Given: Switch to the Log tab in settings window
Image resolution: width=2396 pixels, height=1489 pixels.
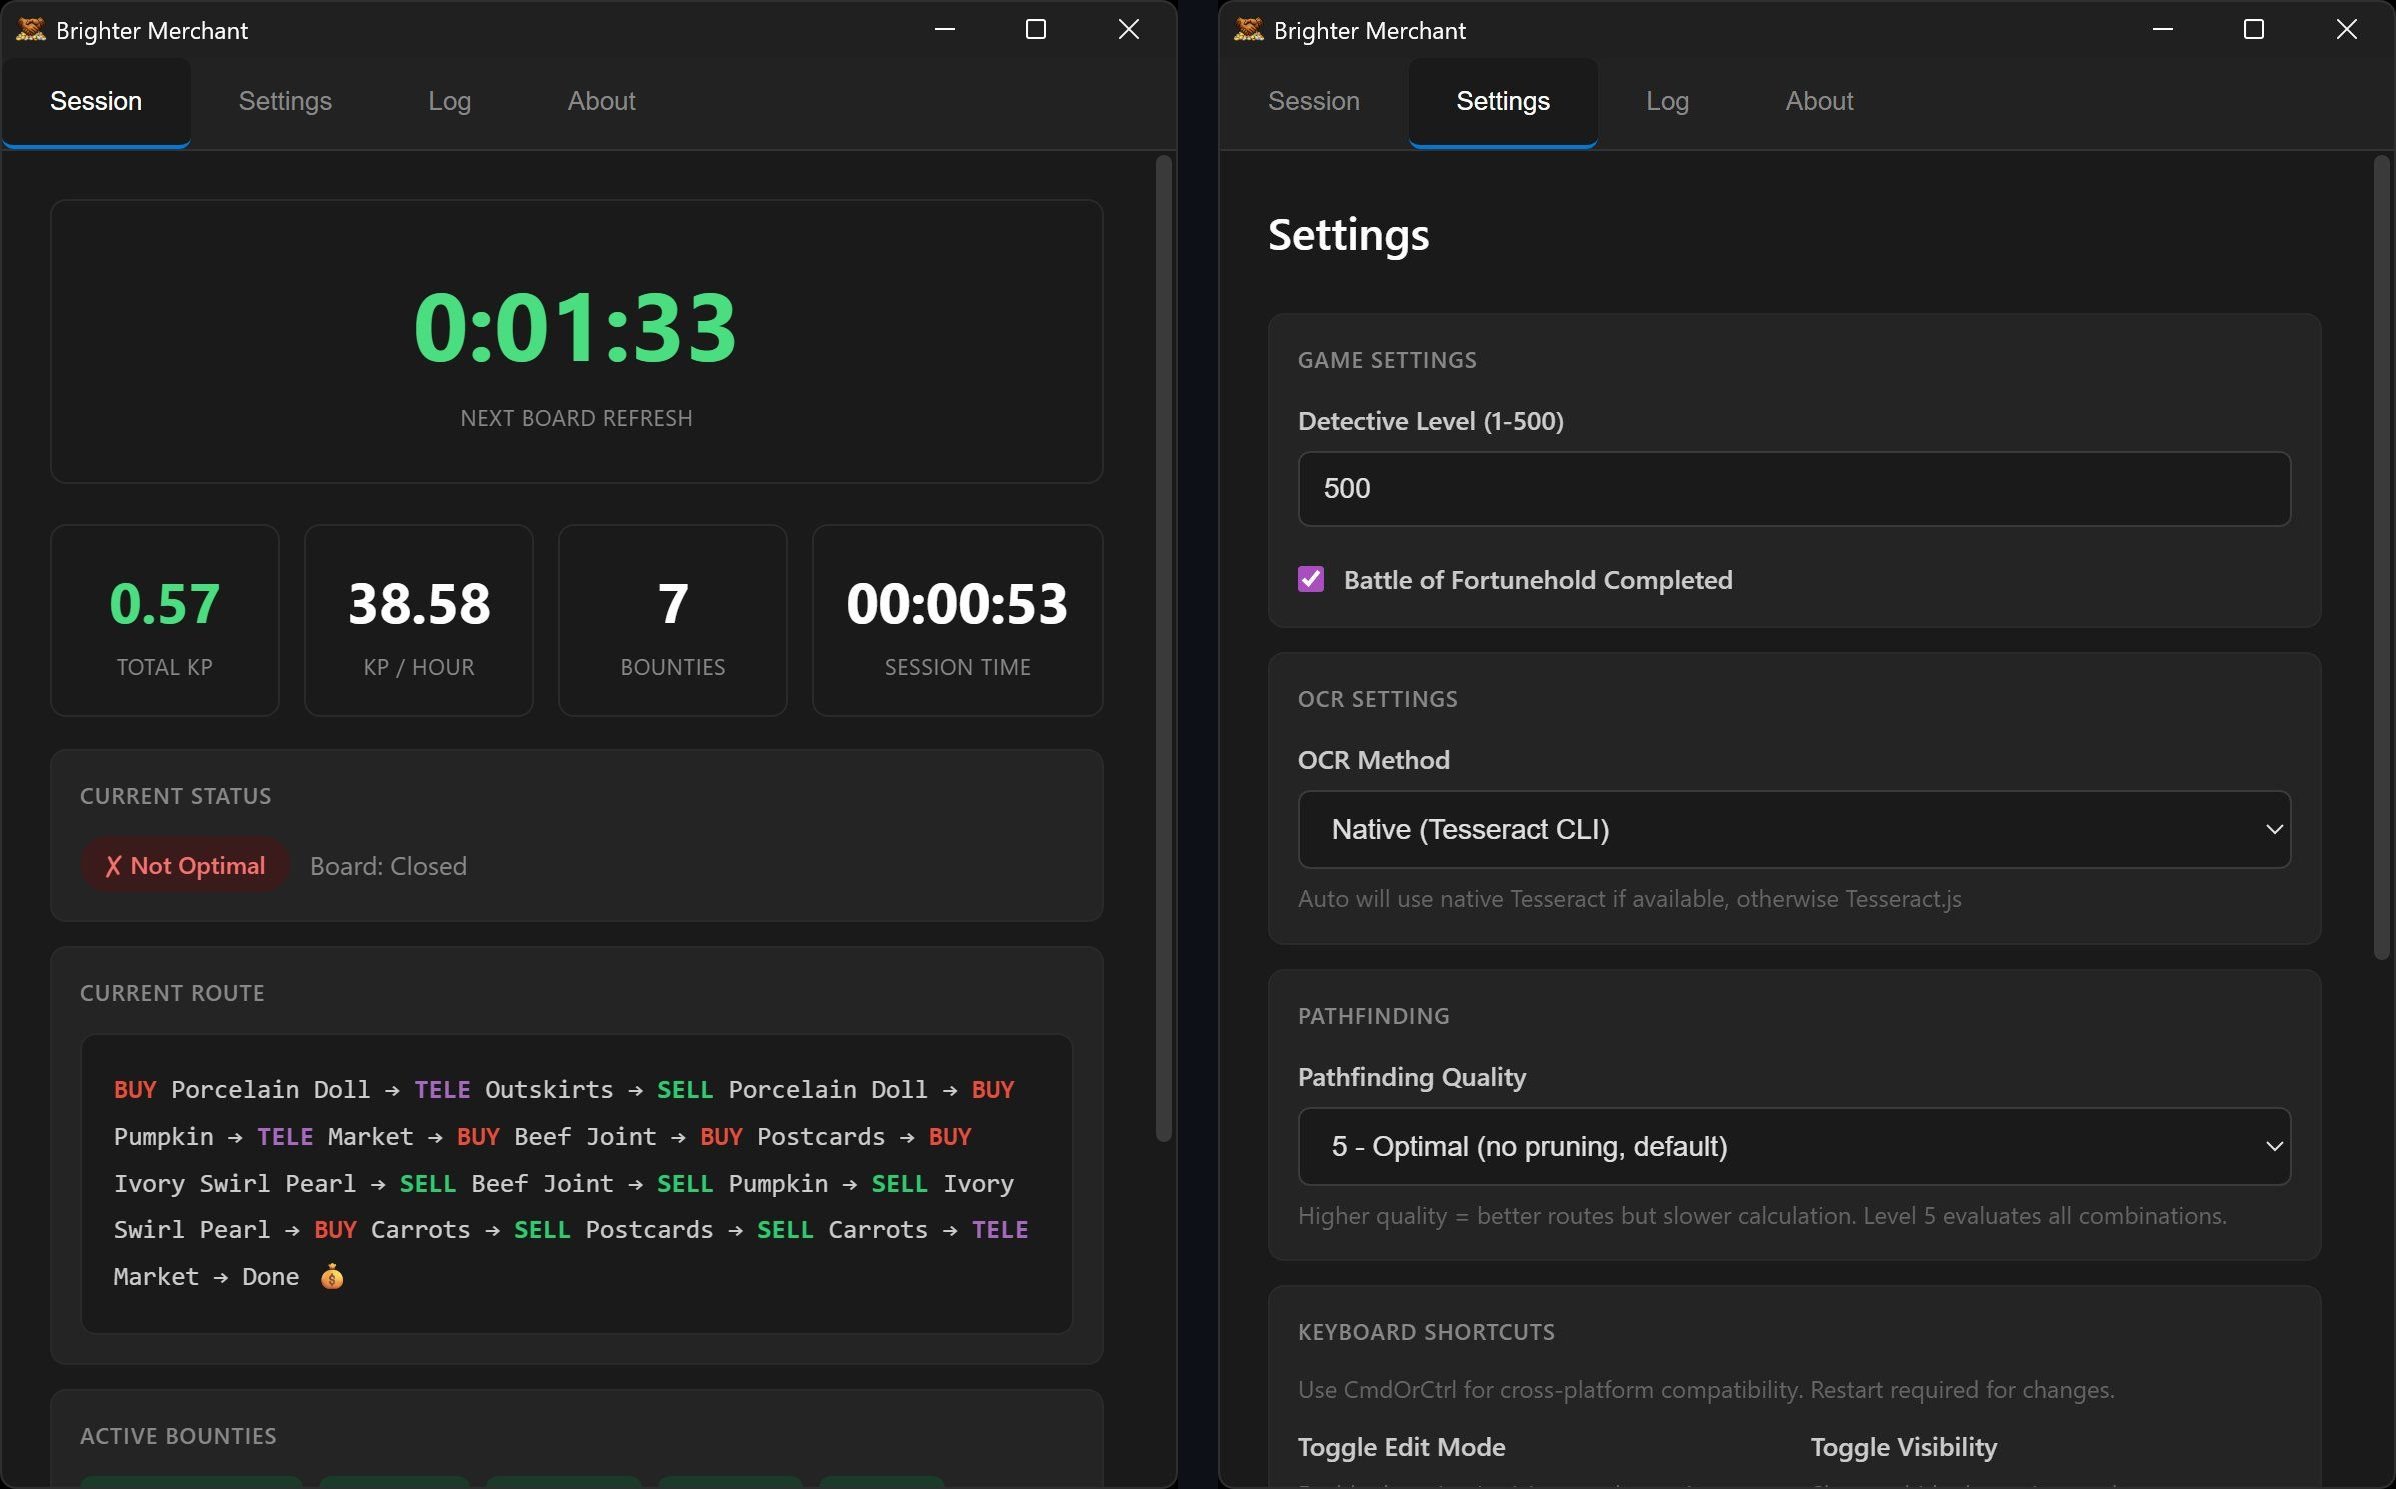Looking at the screenshot, I should (1666, 101).
